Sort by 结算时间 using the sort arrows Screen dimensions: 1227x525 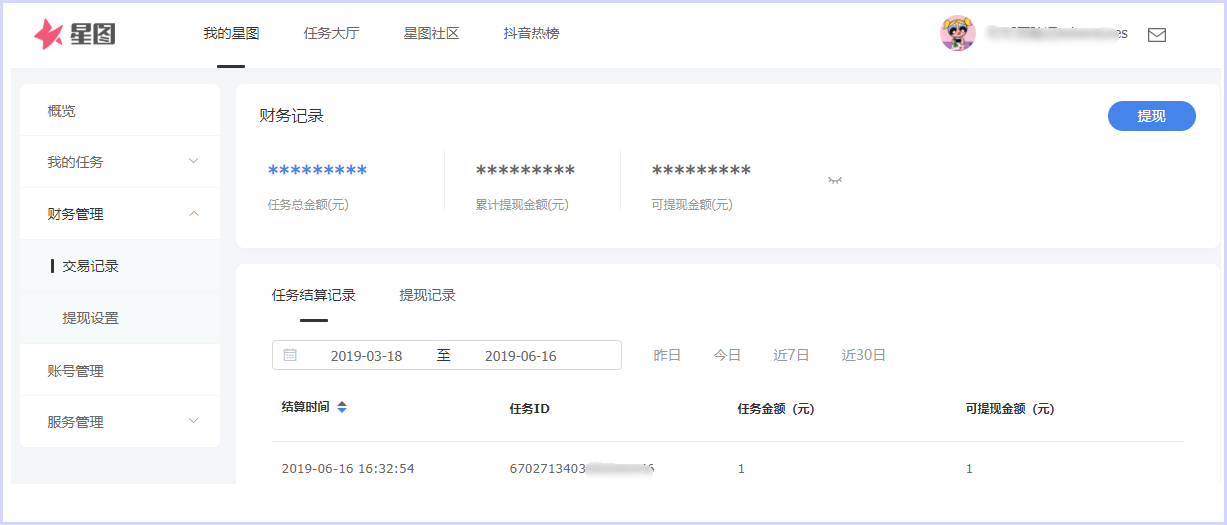coord(342,408)
